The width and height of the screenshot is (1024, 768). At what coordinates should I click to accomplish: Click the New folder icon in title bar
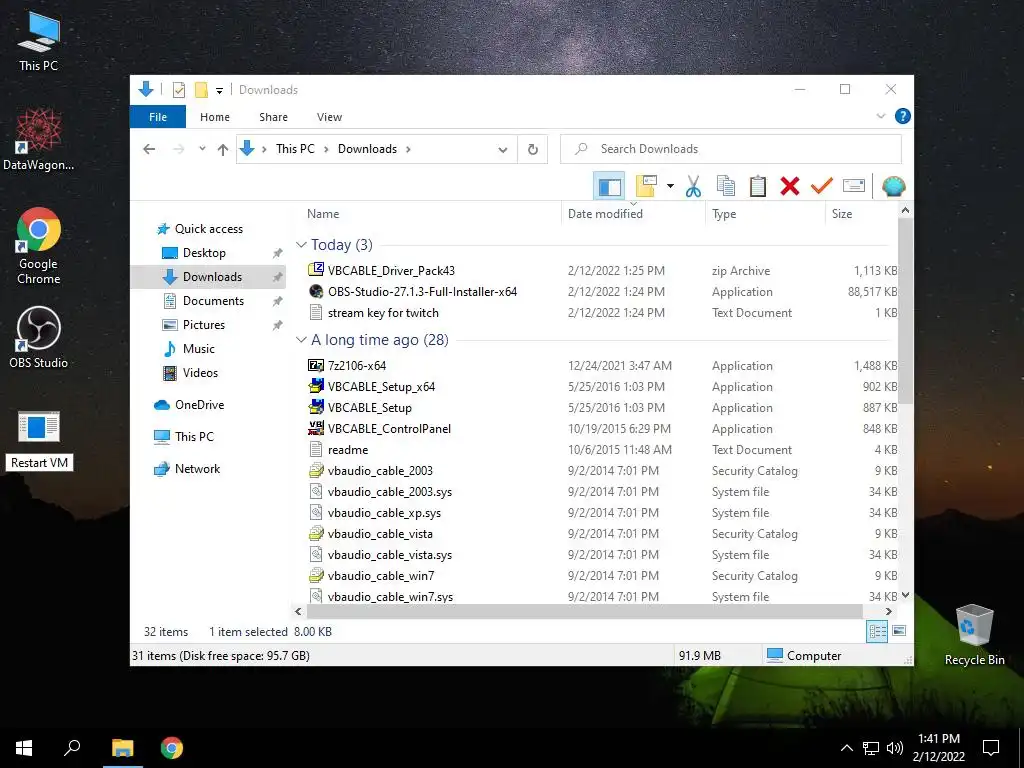point(201,90)
